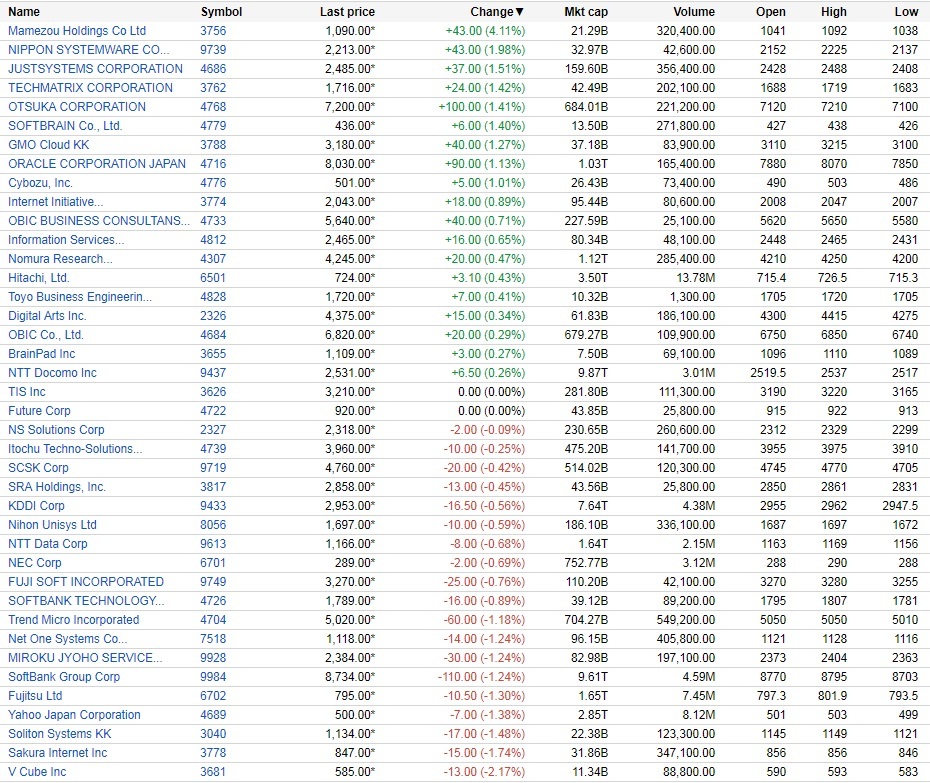
Task: Select volume 13.78M in Hitachi row
Action: click(696, 278)
